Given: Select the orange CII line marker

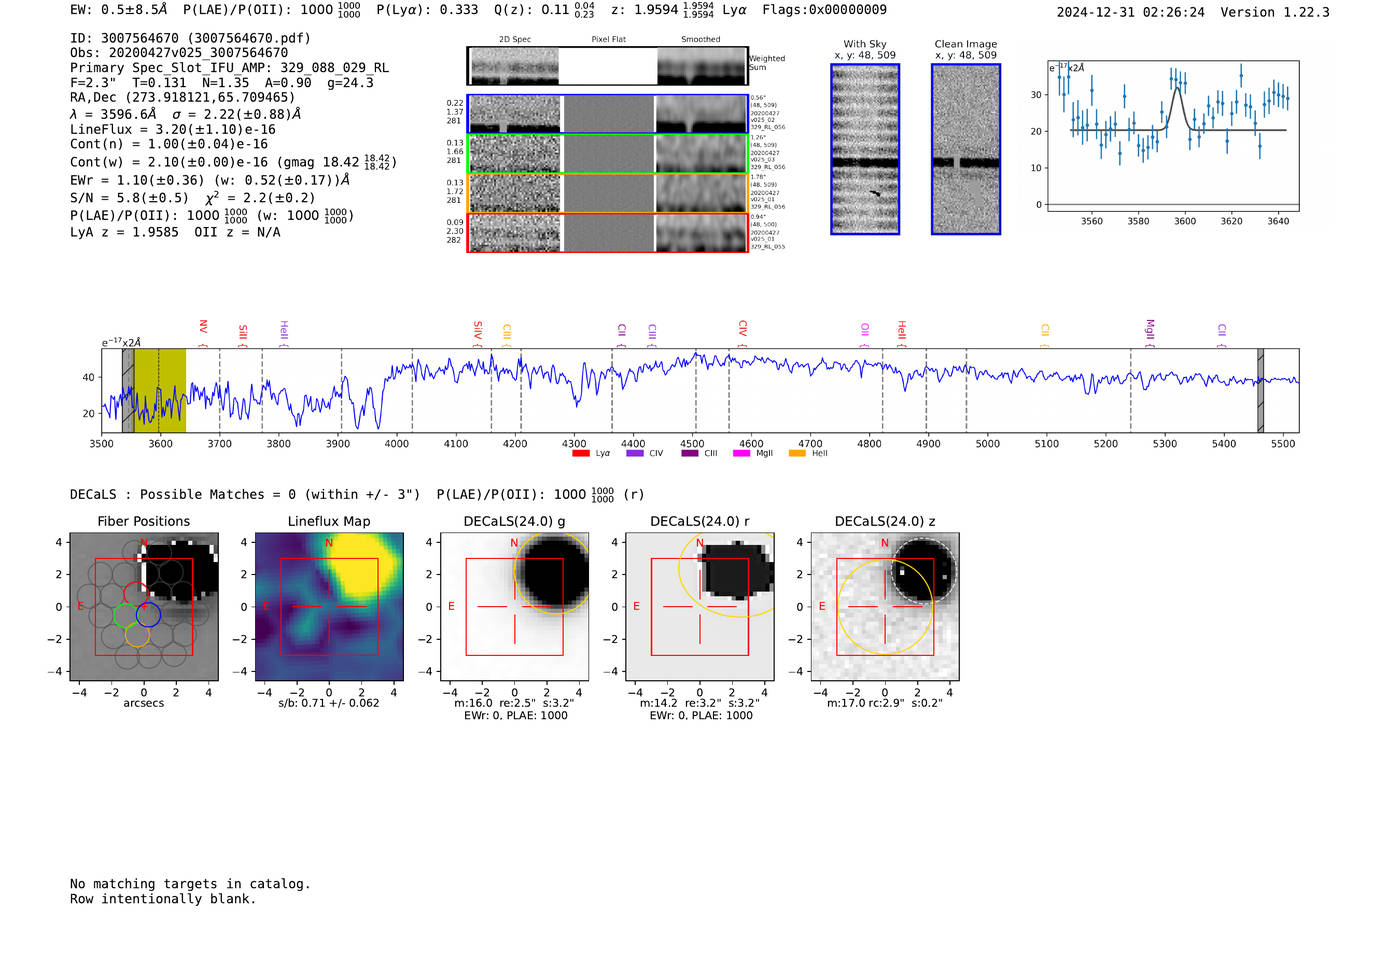Looking at the screenshot, I should point(1045,335).
